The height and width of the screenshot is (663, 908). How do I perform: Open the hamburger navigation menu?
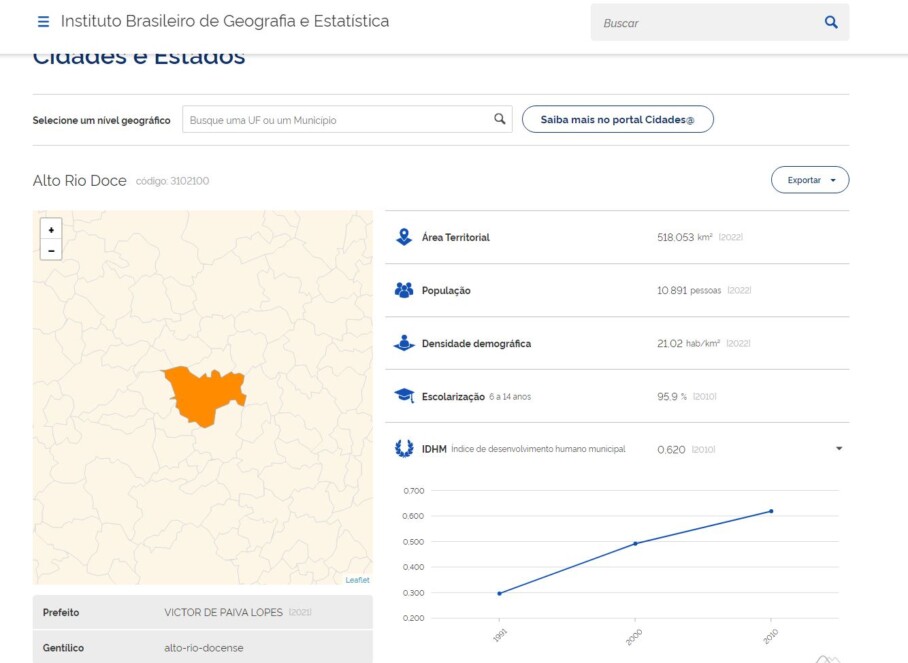[x=43, y=22]
